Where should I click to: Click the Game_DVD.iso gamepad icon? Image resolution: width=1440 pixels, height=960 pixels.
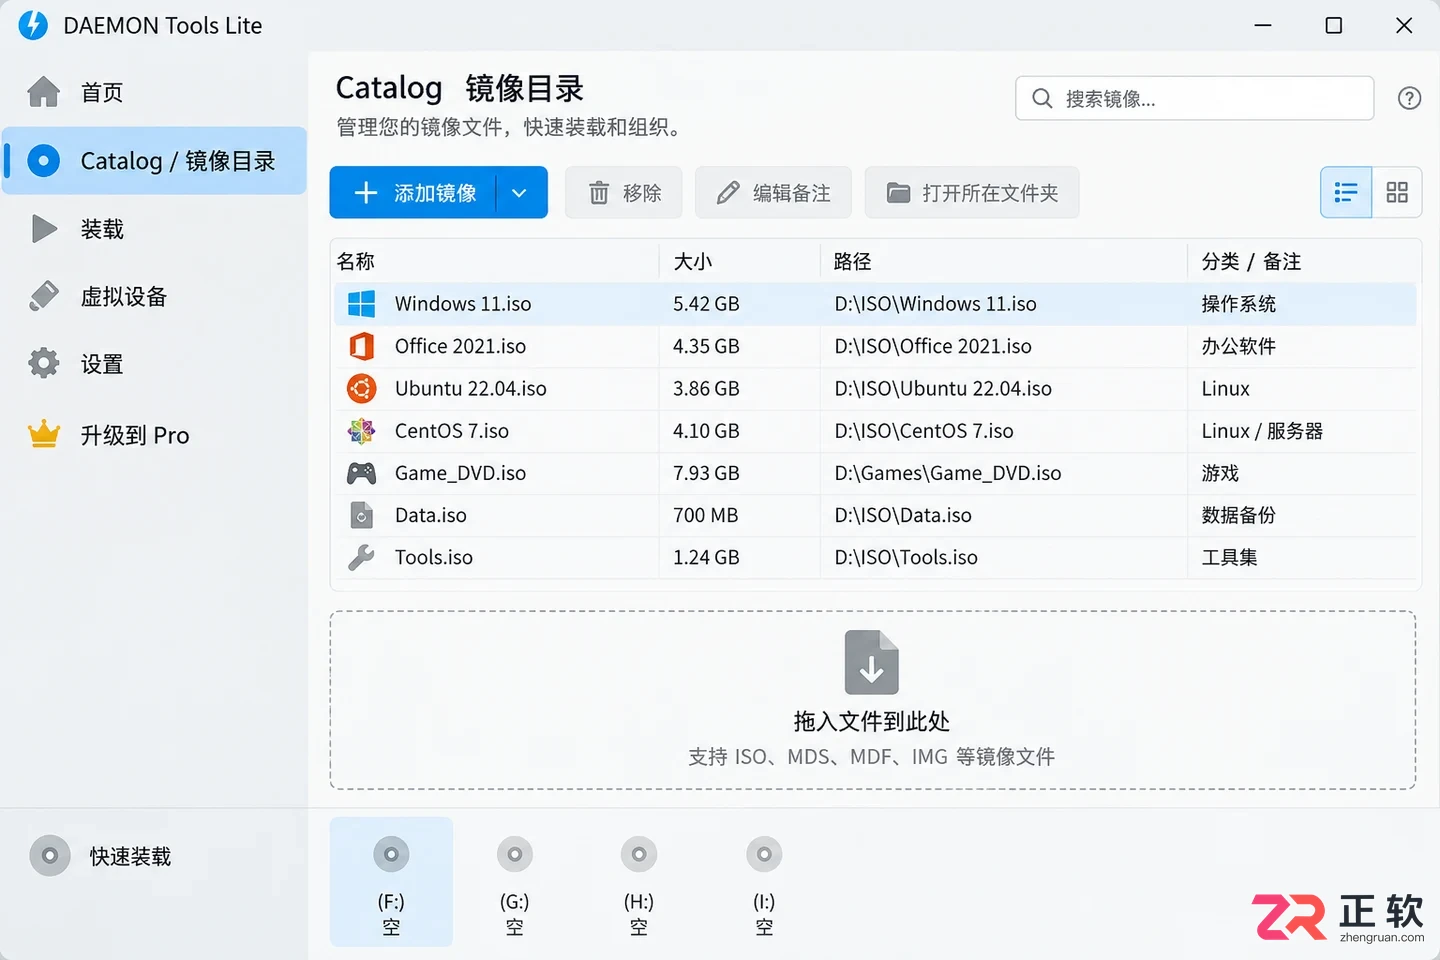coord(361,473)
